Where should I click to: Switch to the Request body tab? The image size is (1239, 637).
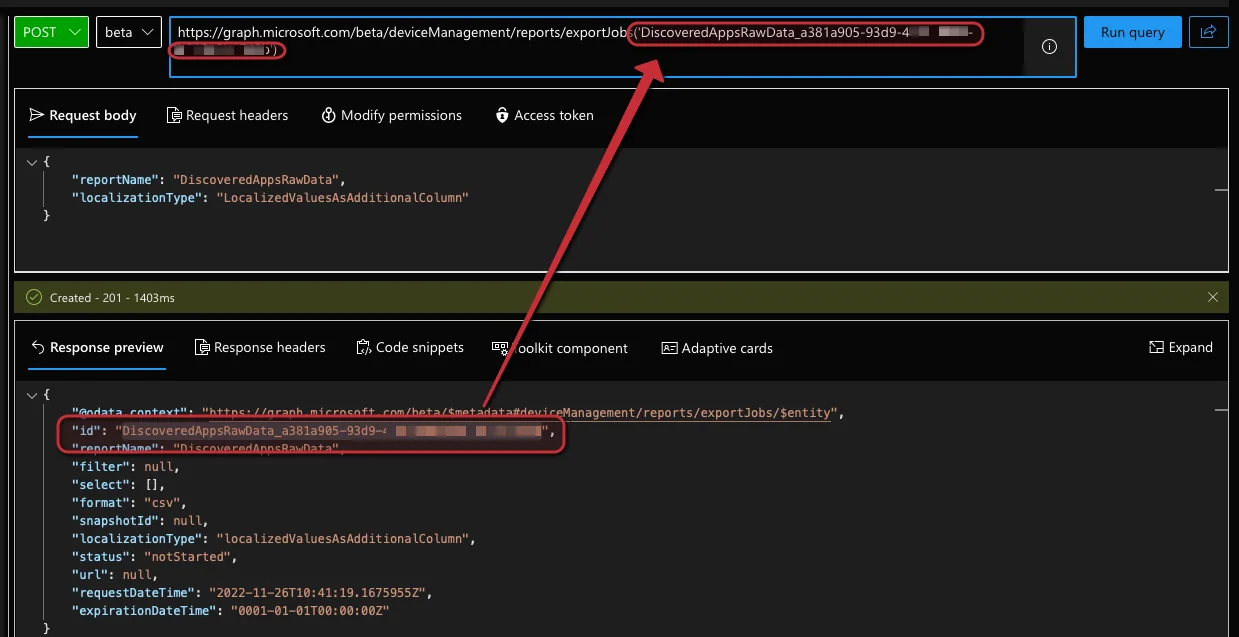coord(83,115)
